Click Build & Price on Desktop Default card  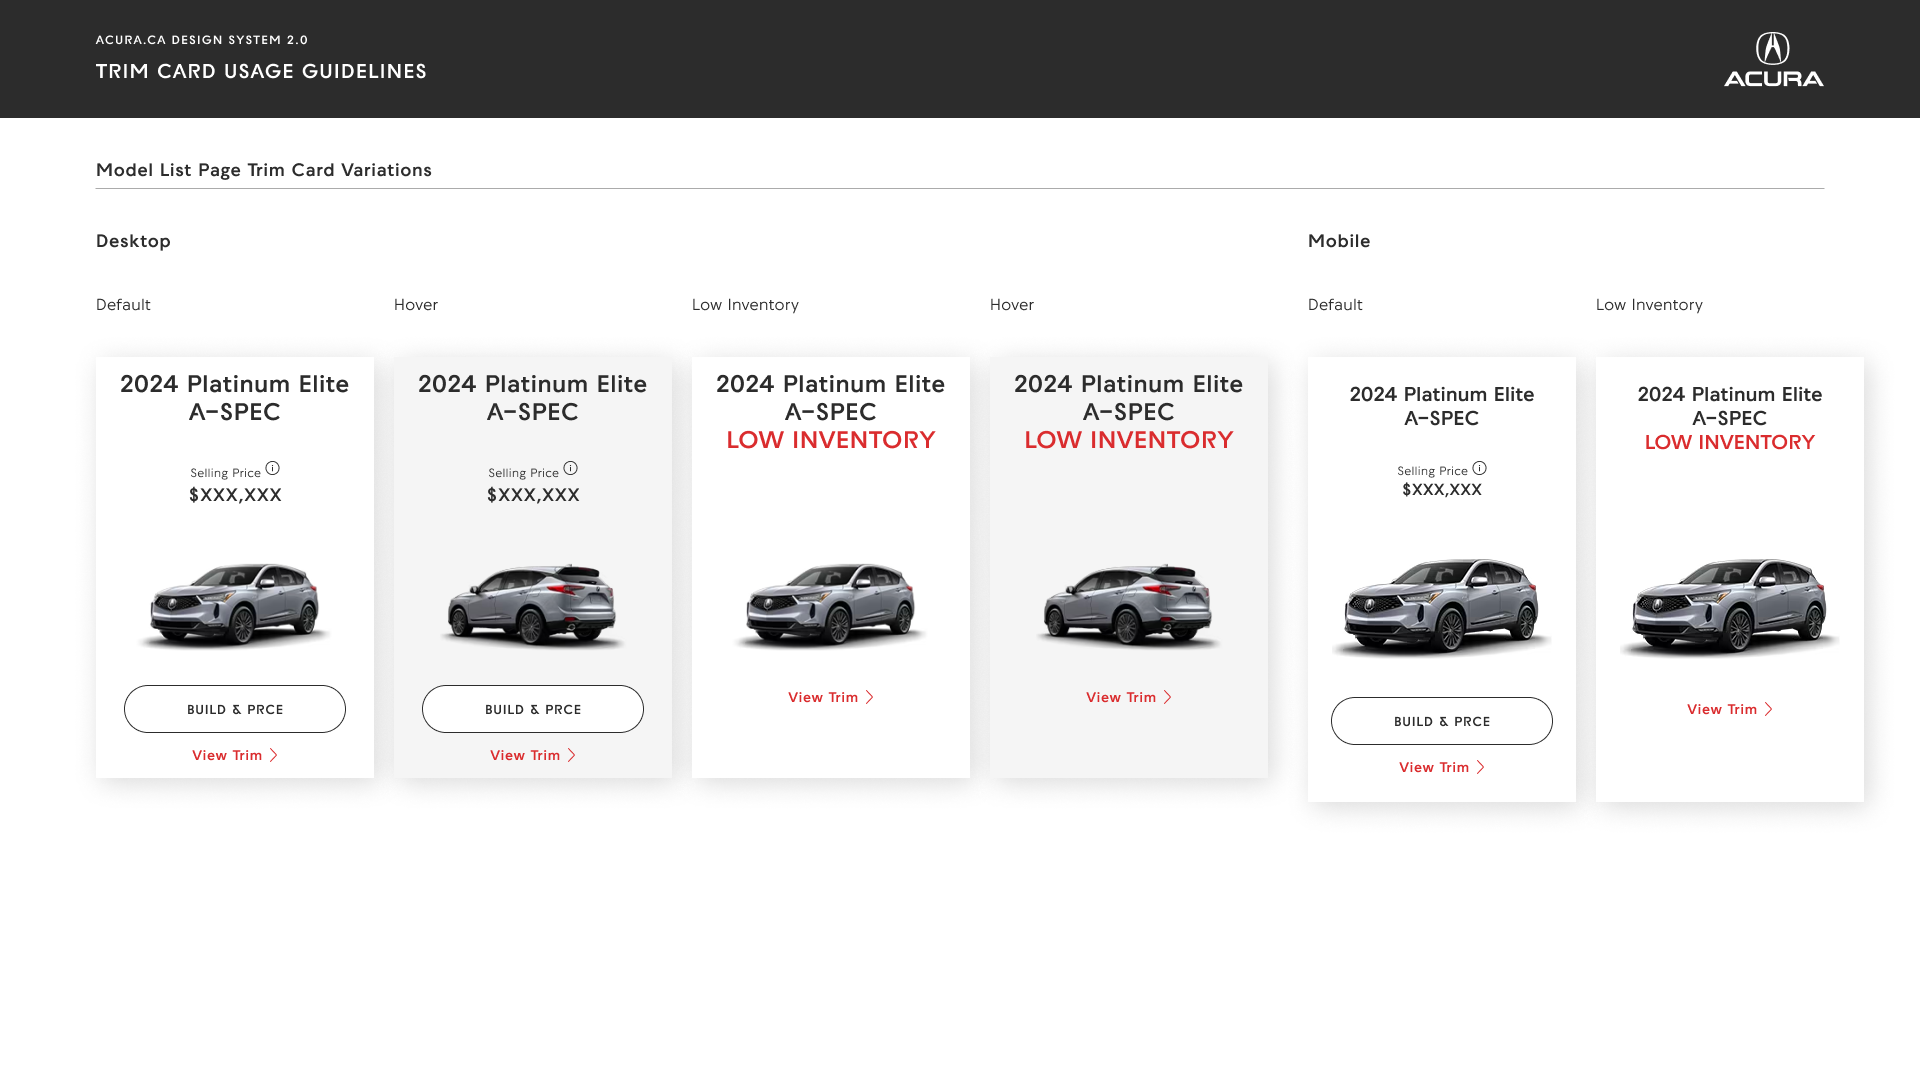coord(235,709)
